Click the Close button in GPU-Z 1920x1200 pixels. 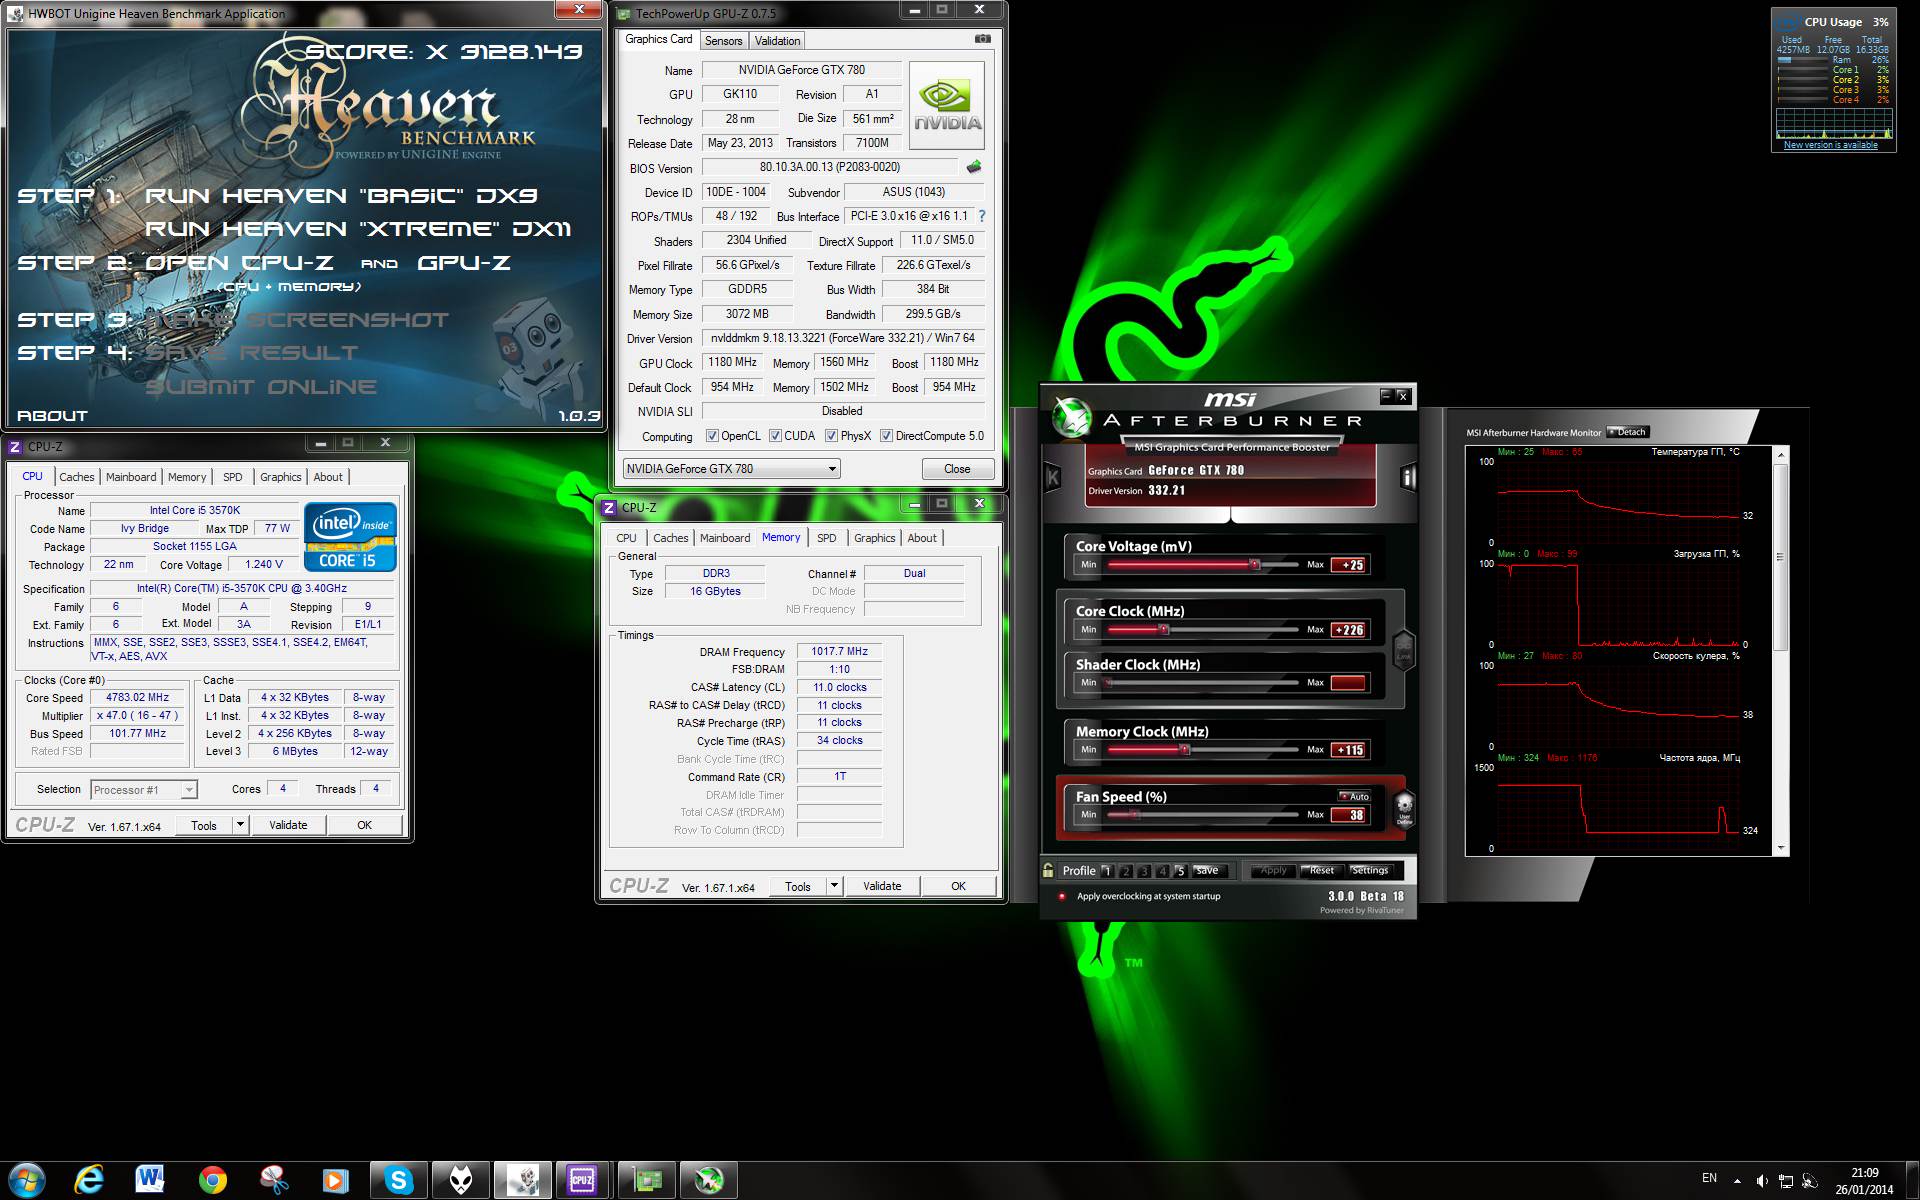tap(957, 469)
